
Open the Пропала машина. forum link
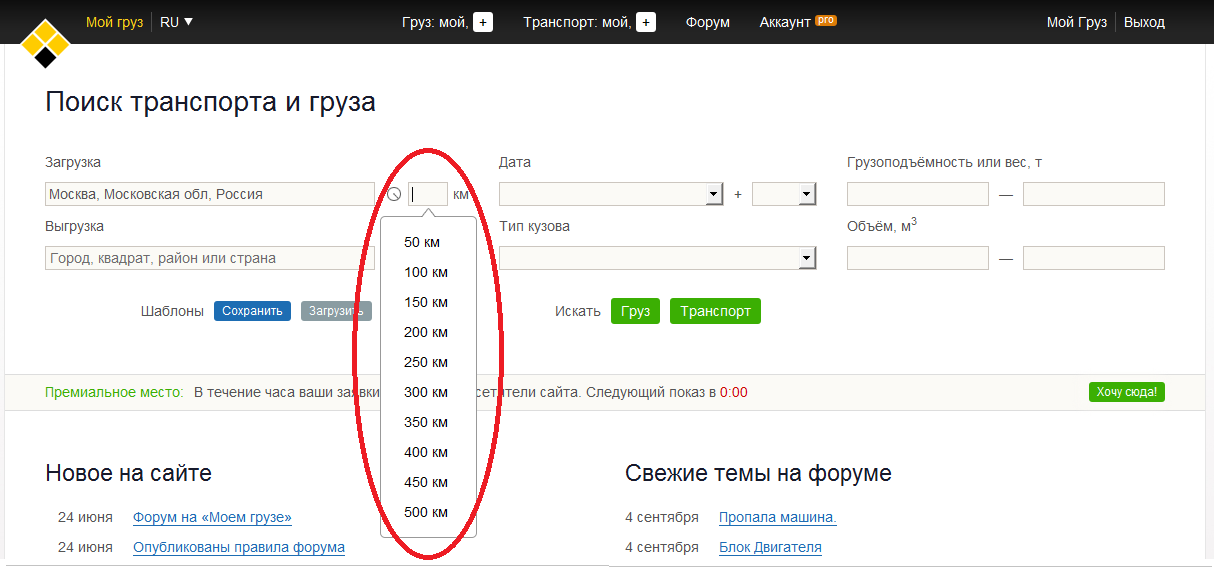pyautogui.click(x=777, y=517)
